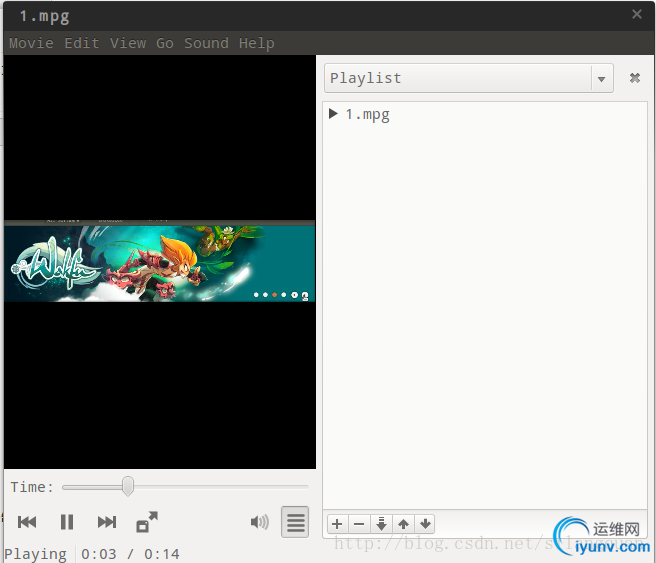The image size is (656, 563).
Task: Open the View menu
Action: [x=128, y=43]
